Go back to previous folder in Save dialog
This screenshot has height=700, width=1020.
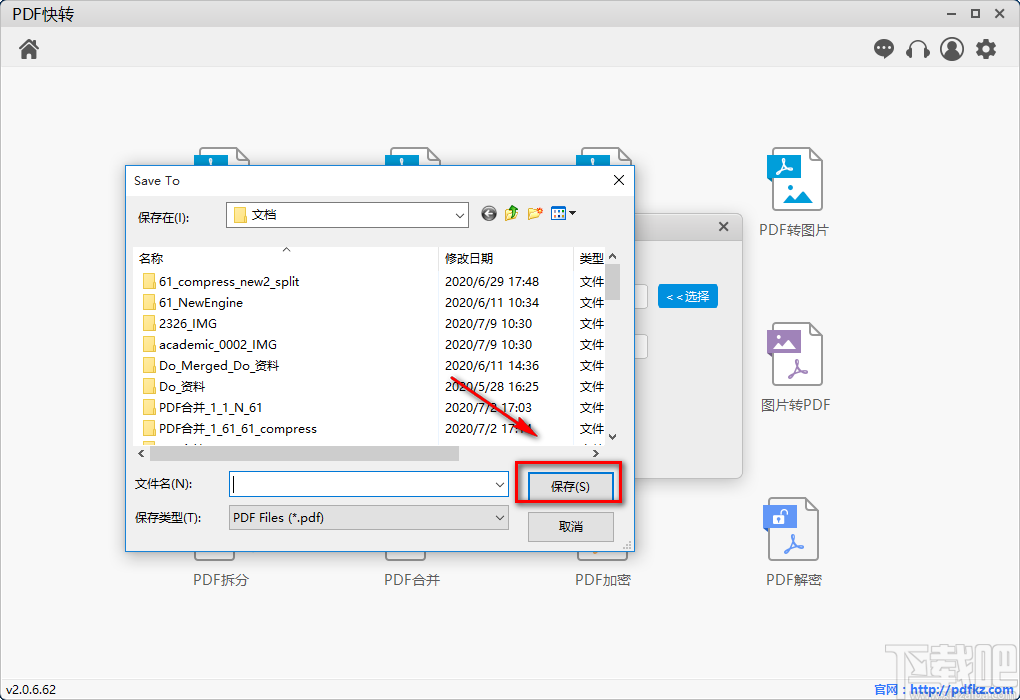[489, 213]
